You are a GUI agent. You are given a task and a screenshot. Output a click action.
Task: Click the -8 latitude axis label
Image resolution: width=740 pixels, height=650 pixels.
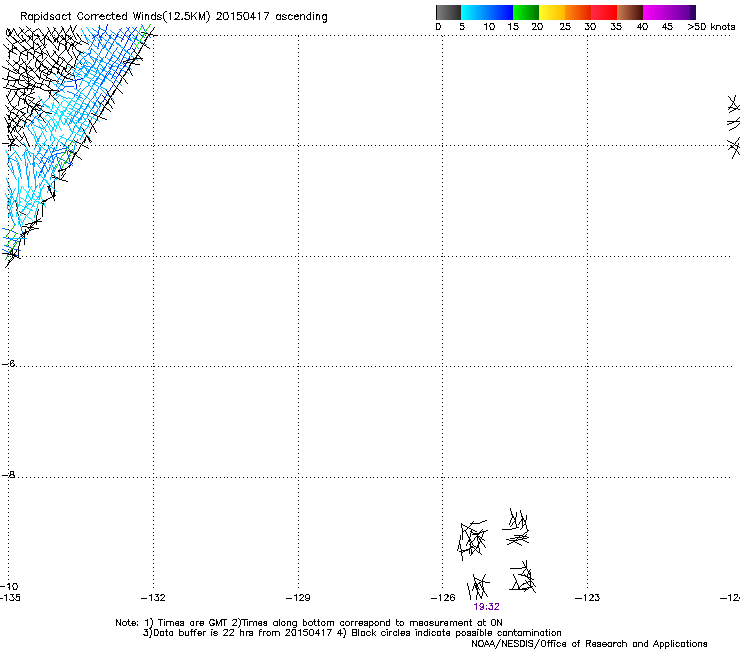(8, 475)
